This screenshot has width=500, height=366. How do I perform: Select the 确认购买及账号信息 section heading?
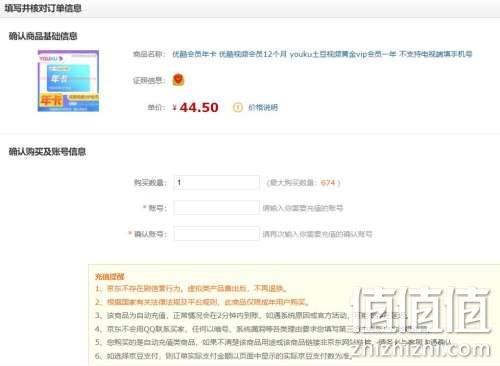point(47,152)
